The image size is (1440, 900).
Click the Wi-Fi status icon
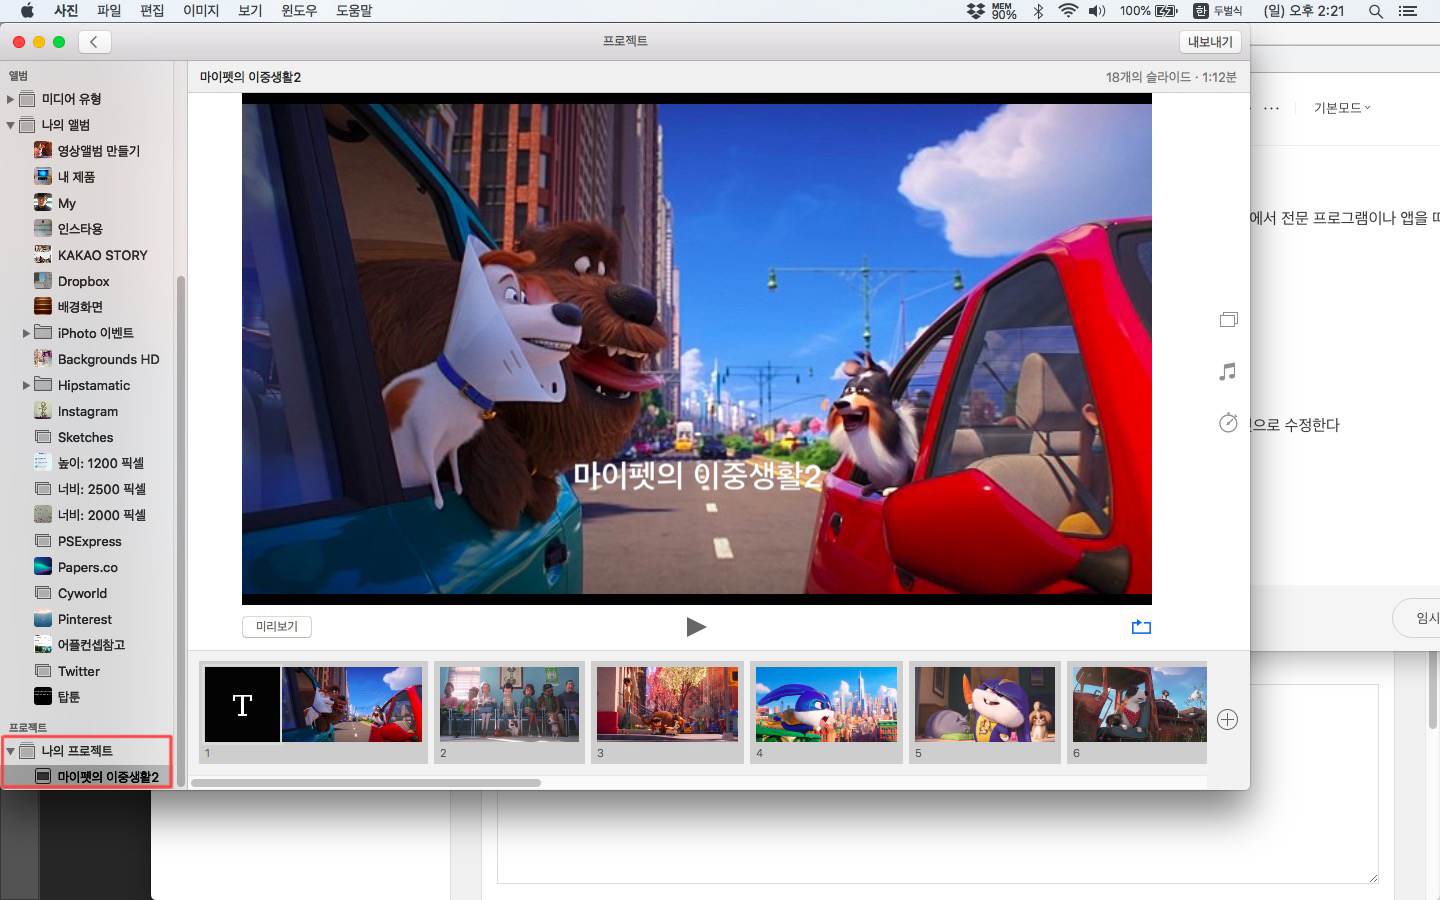pyautogui.click(x=1068, y=11)
